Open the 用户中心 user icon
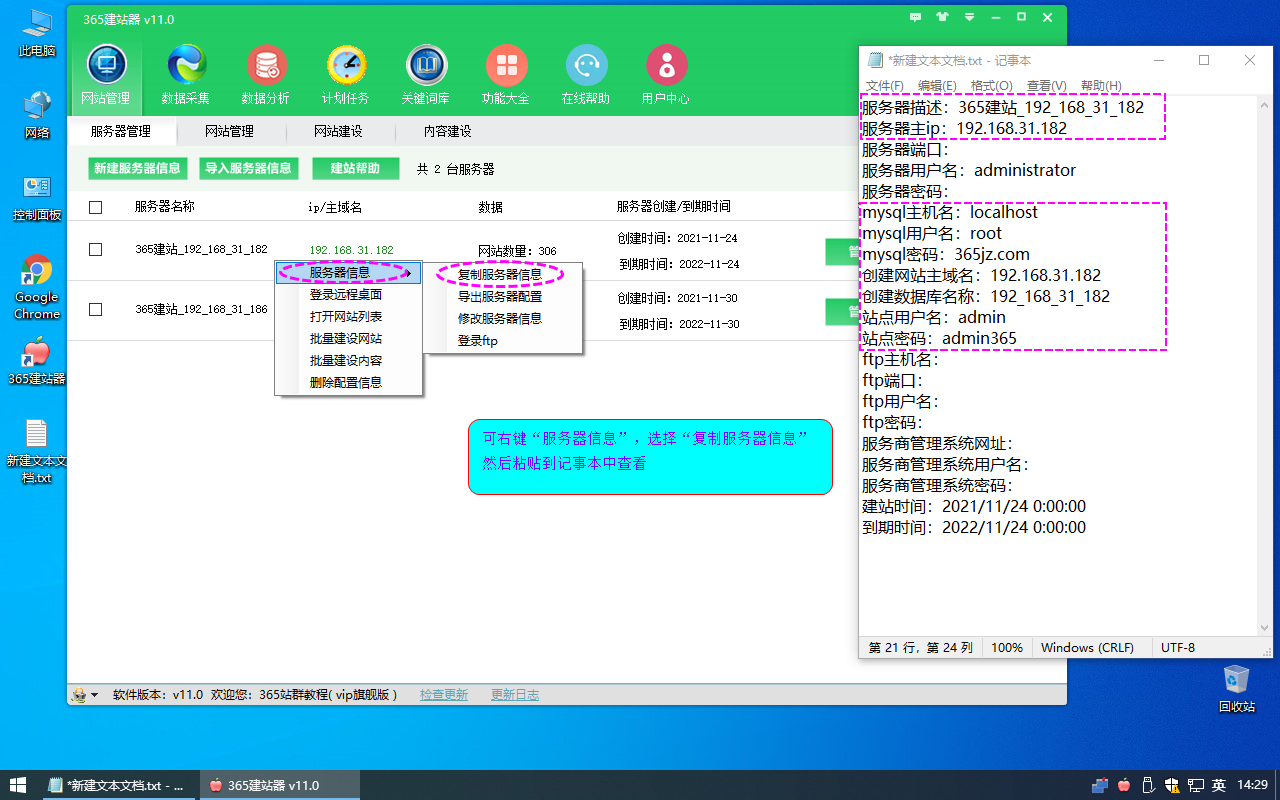Viewport: 1280px width, 800px height. click(x=666, y=76)
